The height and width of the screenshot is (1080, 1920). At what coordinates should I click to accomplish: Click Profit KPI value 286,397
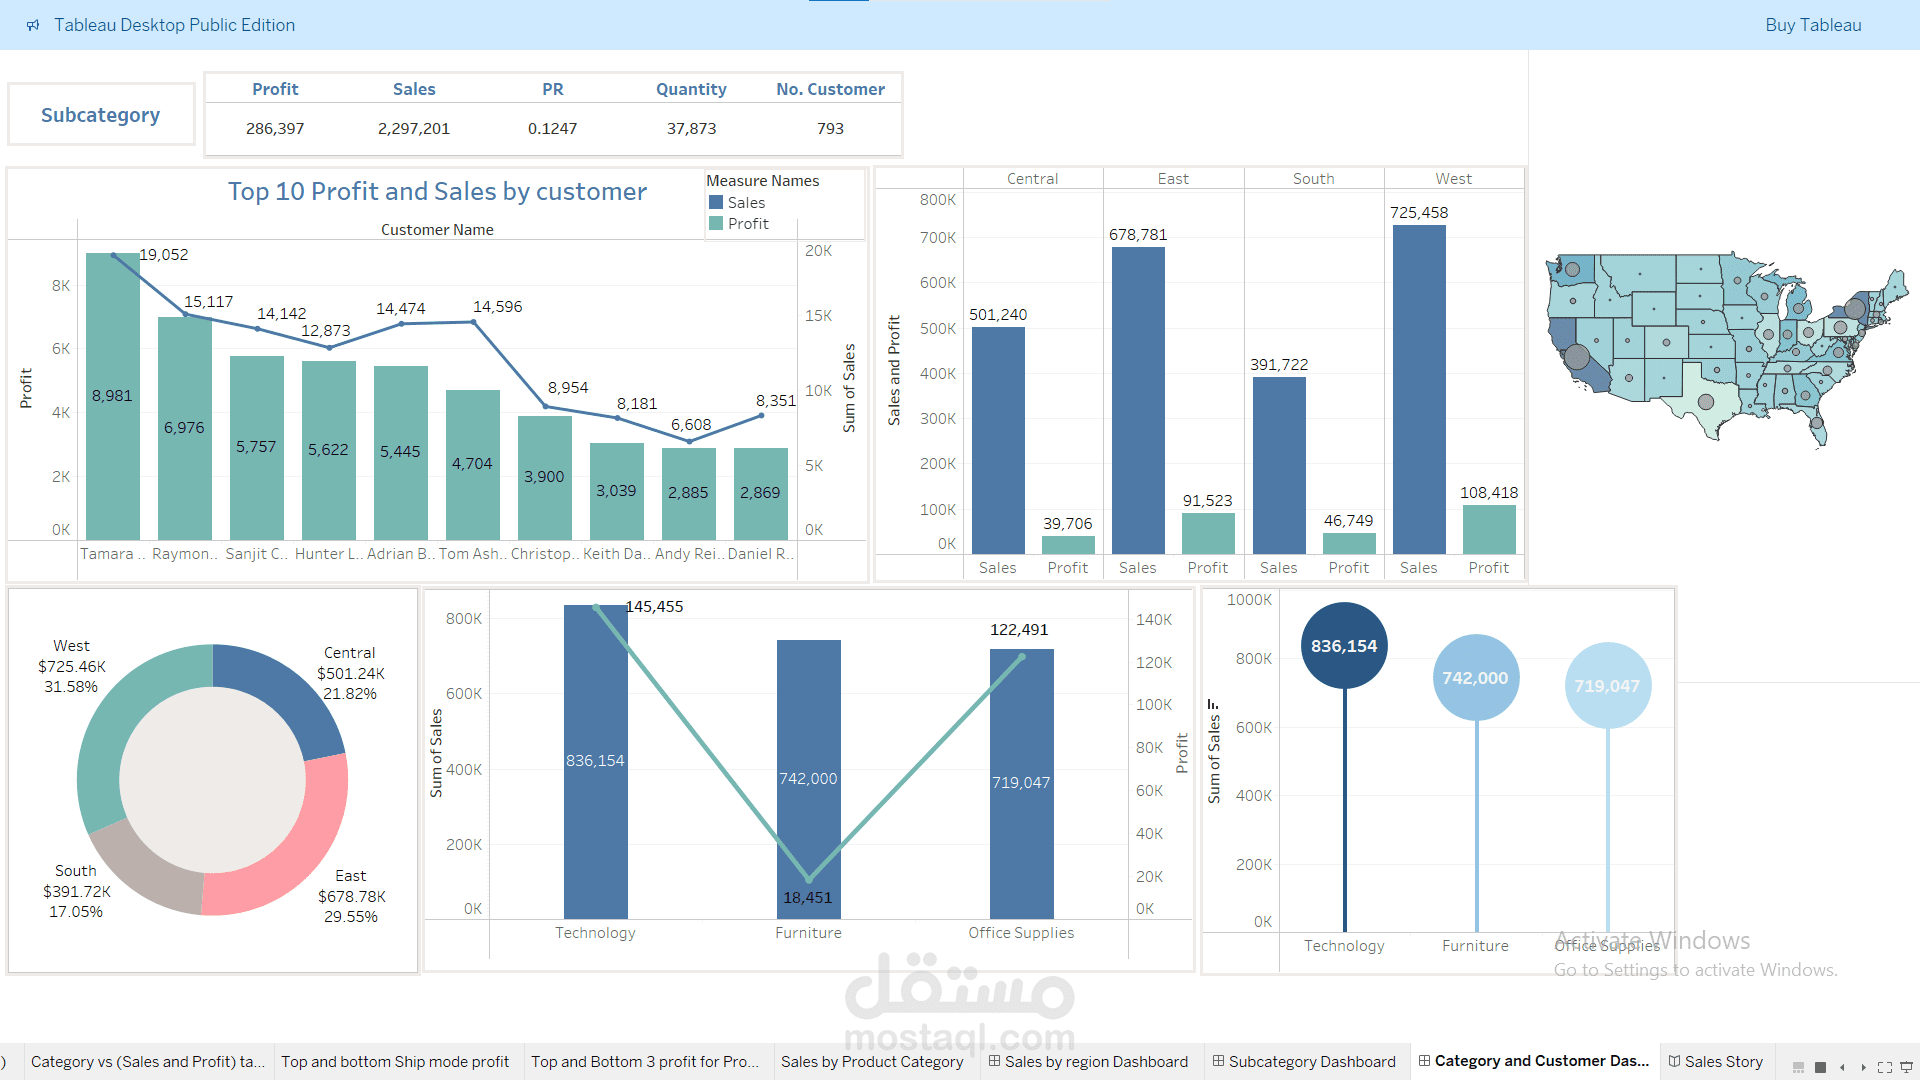click(x=275, y=128)
